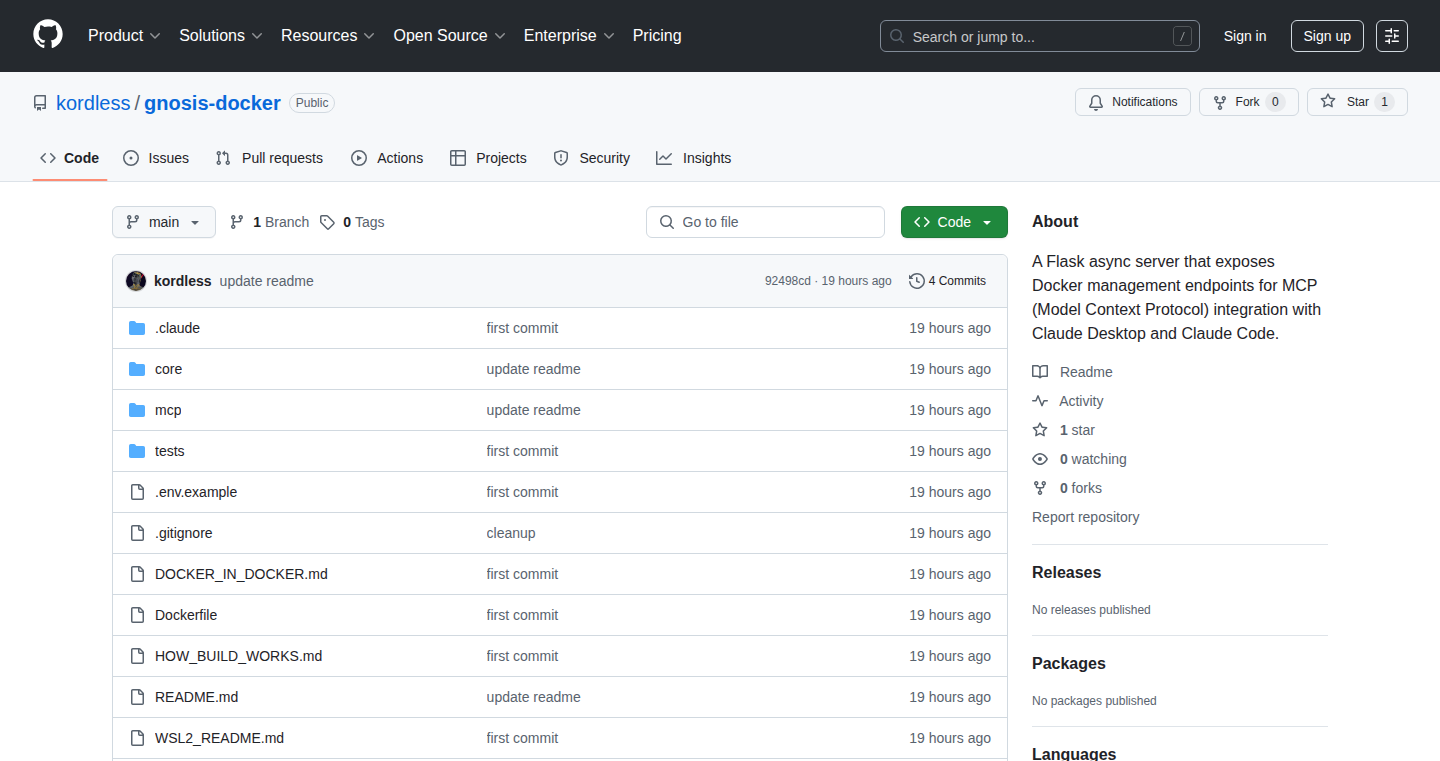Click the Report repository link
This screenshot has width=1440, height=761.
coord(1085,517)
